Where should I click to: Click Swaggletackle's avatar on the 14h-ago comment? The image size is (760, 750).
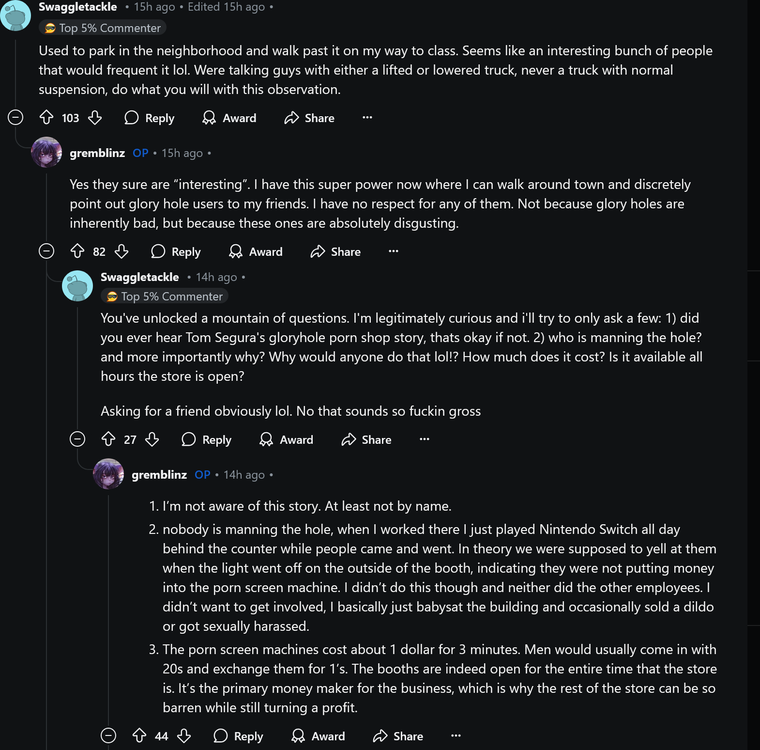point(78,285)
